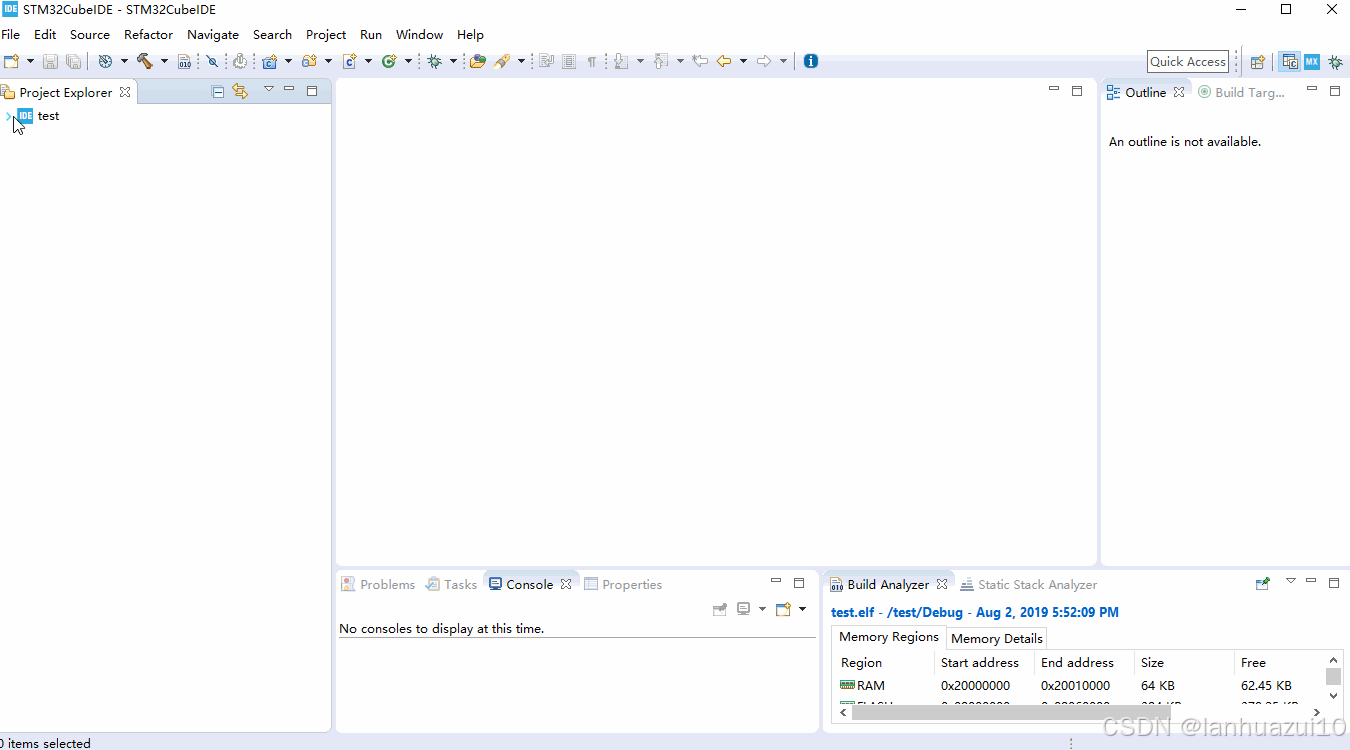Image resolution: width=1350 pixels, height=750 pixels.
Task: Click the Save toolbar icon
Action: tap(50, 61)
